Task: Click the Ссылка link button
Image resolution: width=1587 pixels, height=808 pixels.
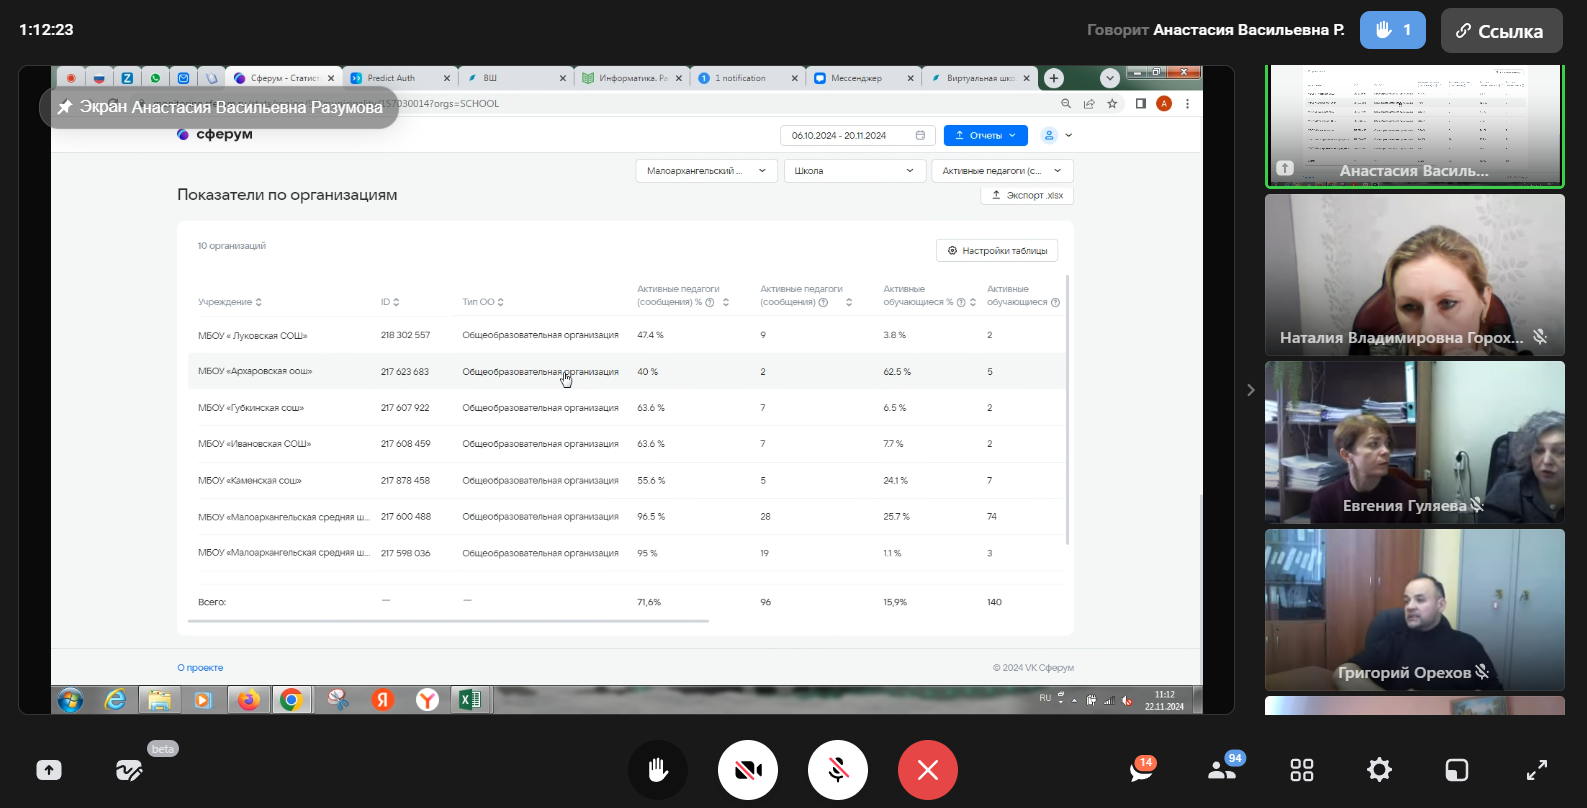Action: [x=1500, y=31]
